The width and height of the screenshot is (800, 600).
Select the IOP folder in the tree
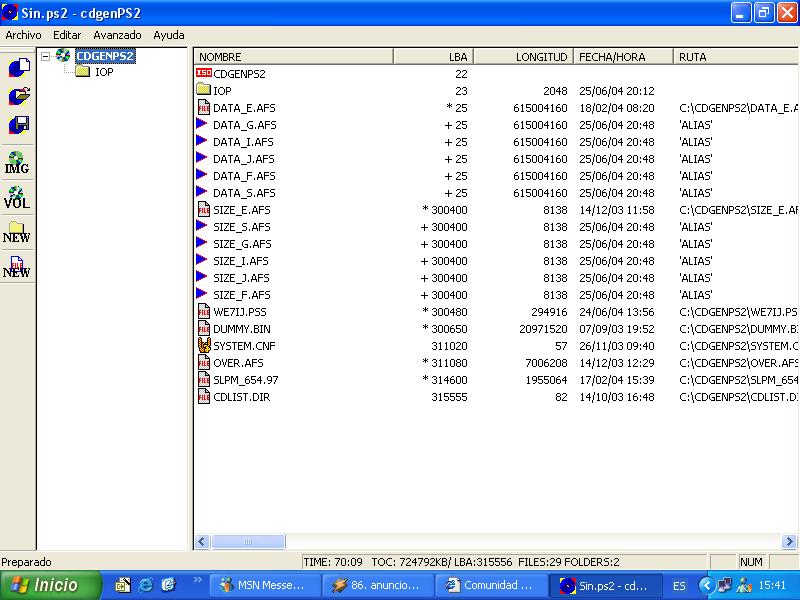tap(103, 72)
